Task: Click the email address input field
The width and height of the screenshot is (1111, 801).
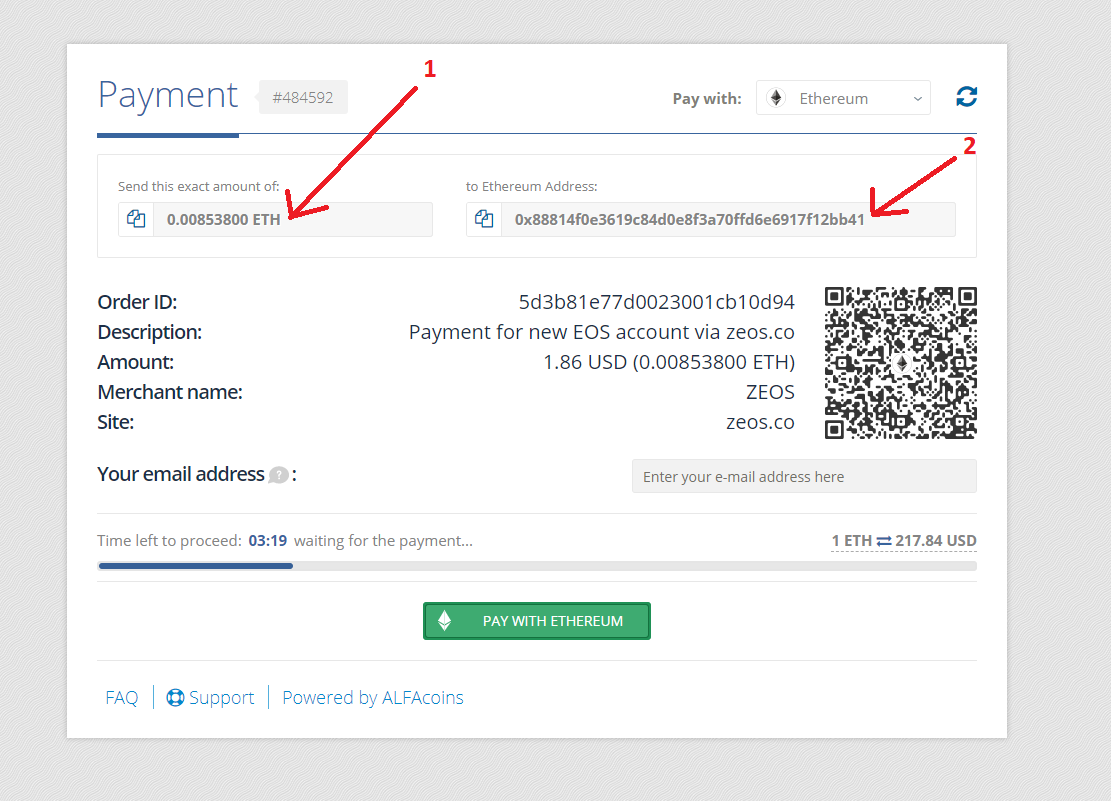Action: click(804, 476)
